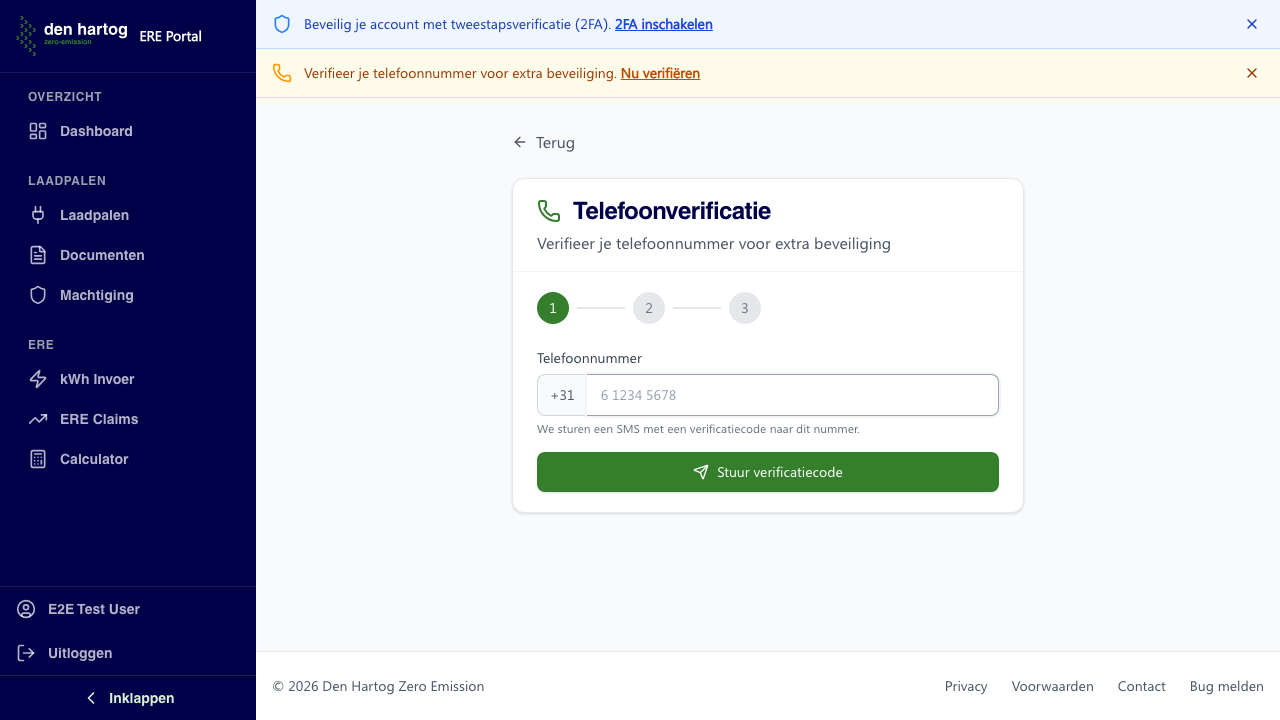Click the E2E Test User profile icon
Screen dimensions: 1280x720
tap(24, 609)
